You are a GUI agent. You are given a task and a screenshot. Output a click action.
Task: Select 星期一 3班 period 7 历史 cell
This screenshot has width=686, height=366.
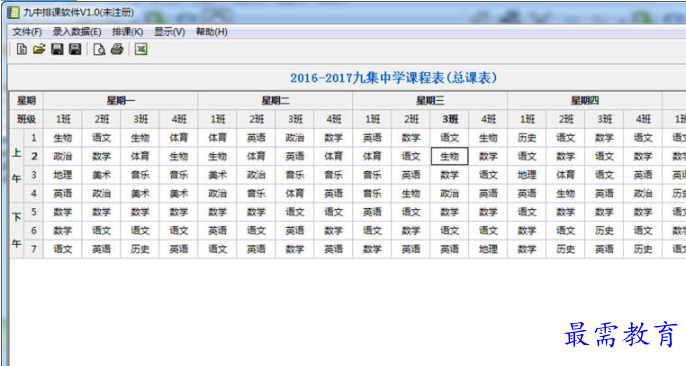[x=140, y=249]
